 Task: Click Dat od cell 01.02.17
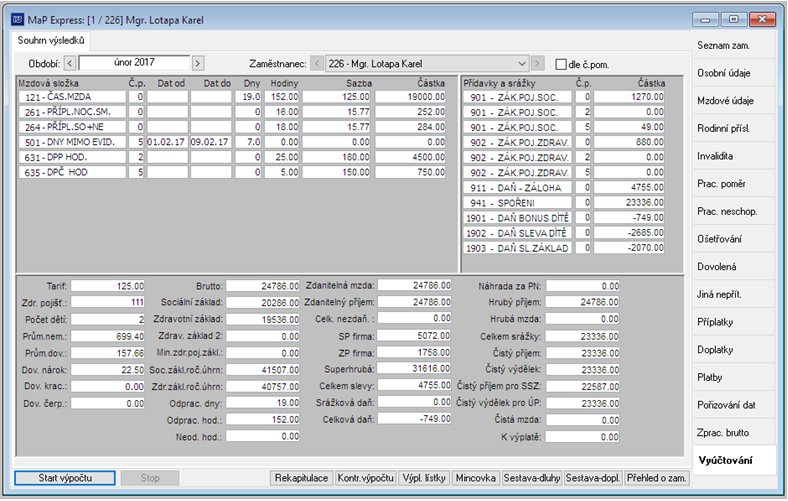tap(167, 142)
